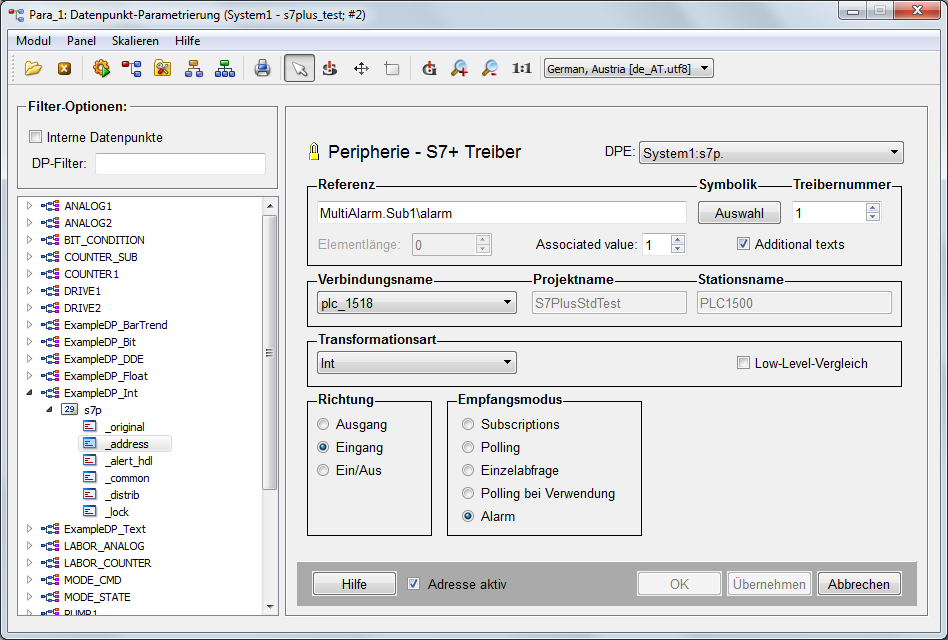The image size is (948, 640).
Task: Click the zoom in magnifier icon
Action: coord(459,68)
